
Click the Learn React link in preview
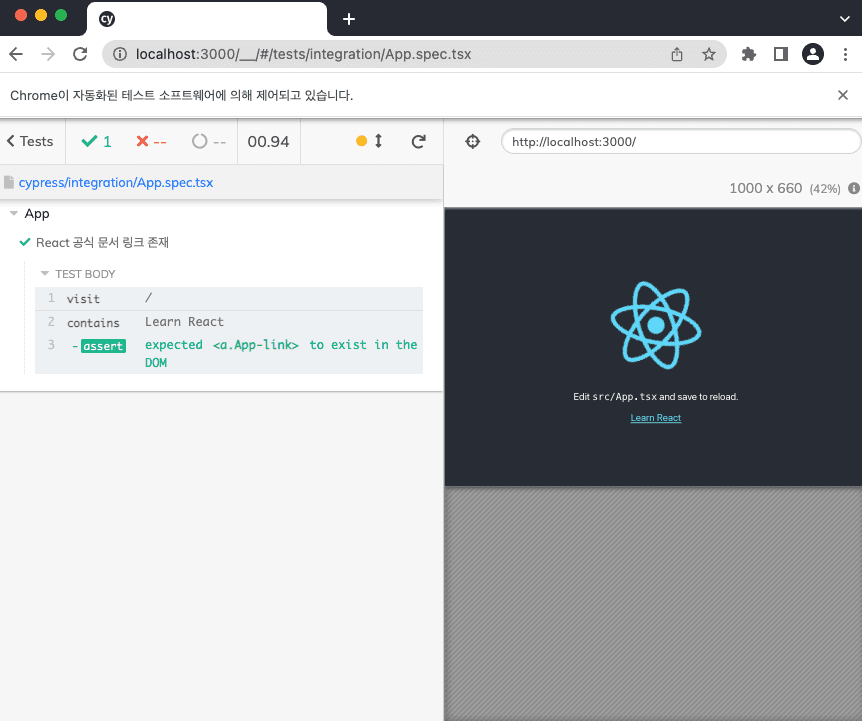point(655,418)
